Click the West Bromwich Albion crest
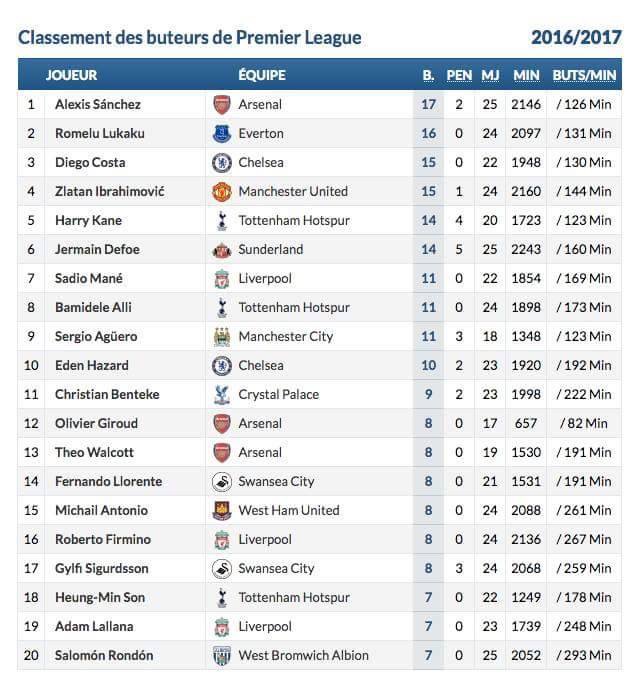Viewport: 640px width, 693px height. [x=222, y=656]
